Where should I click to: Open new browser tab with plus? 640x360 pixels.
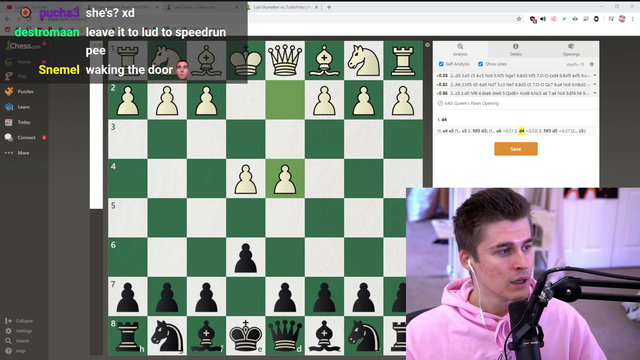pos(329,7)
